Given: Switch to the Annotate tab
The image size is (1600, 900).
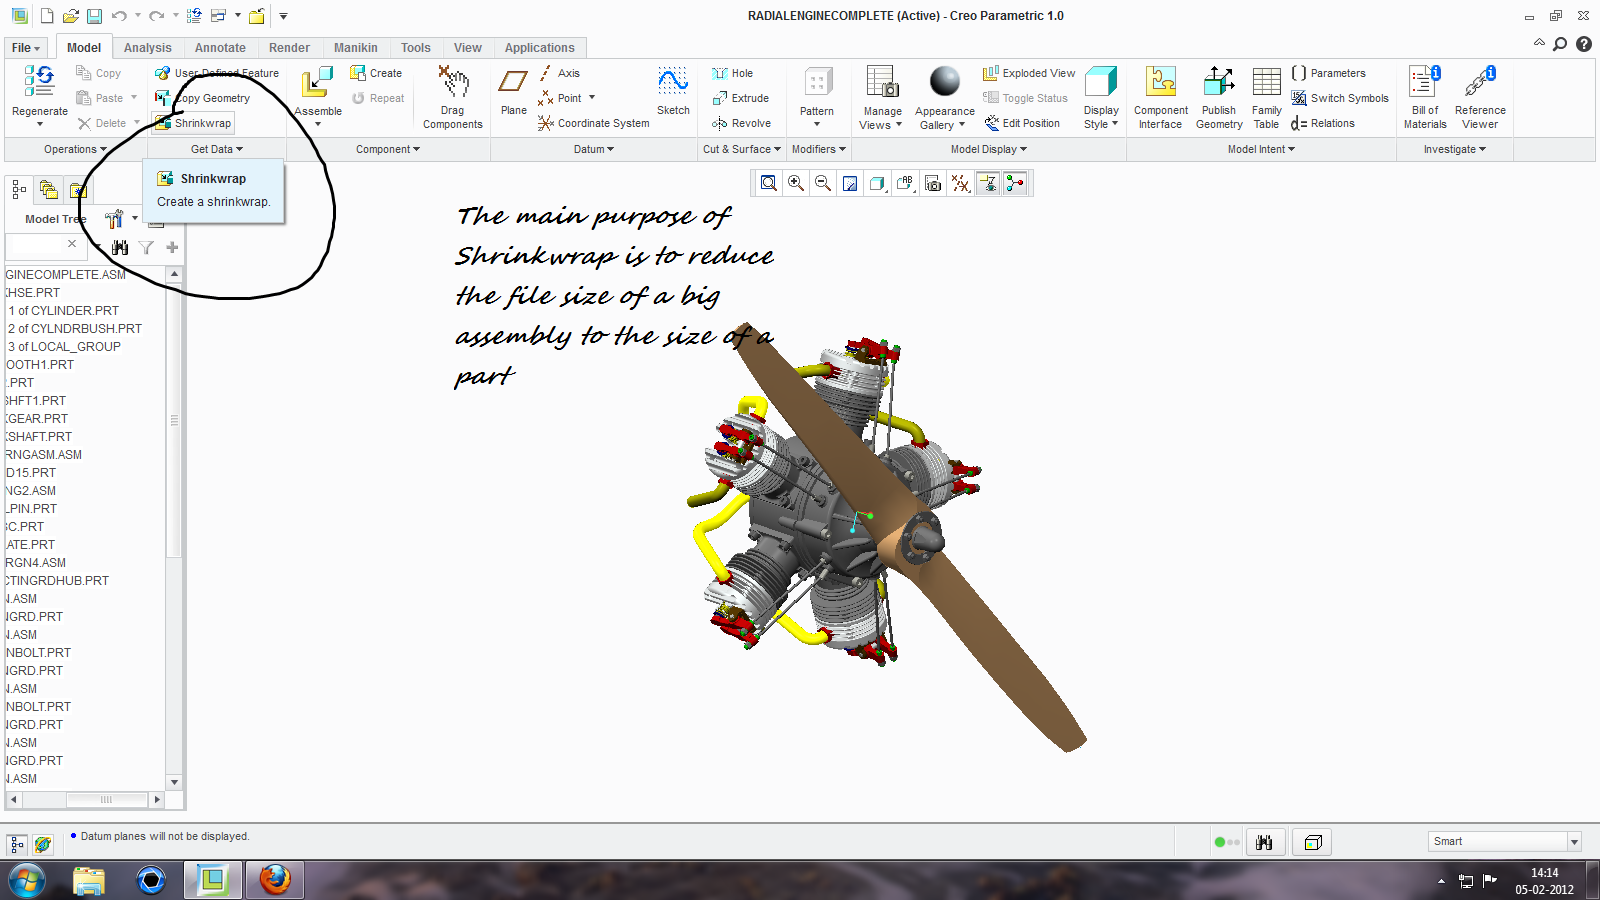Looking at the screenshot, I should coord(220,48).
